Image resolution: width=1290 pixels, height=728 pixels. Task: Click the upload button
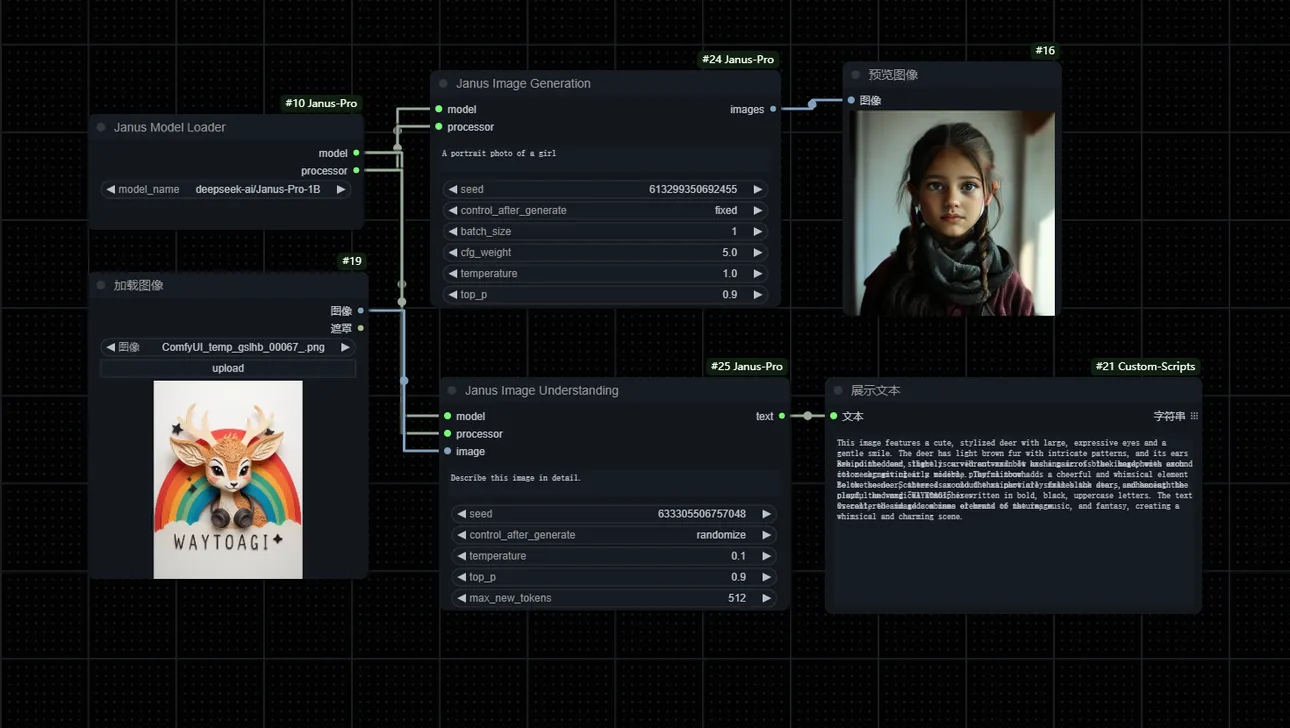point(228,368)
